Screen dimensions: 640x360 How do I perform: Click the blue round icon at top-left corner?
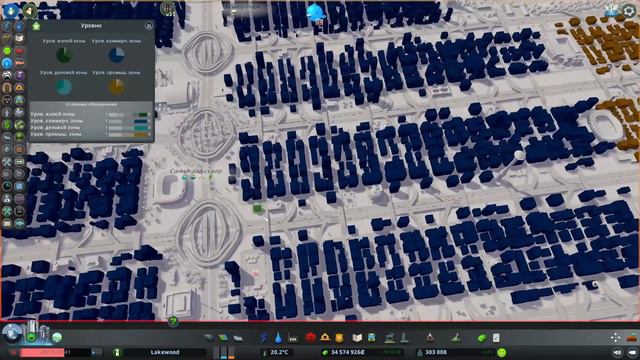tap(11, 10)
